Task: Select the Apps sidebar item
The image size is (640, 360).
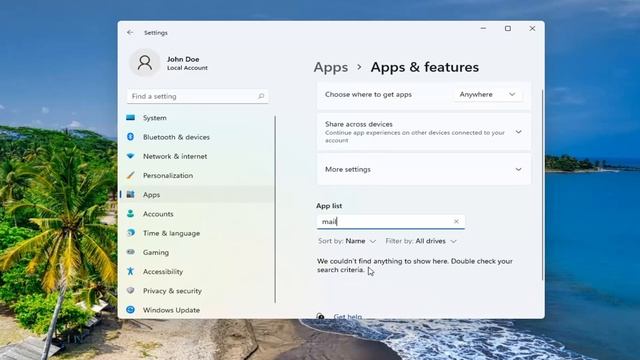Action: [197, 194]
